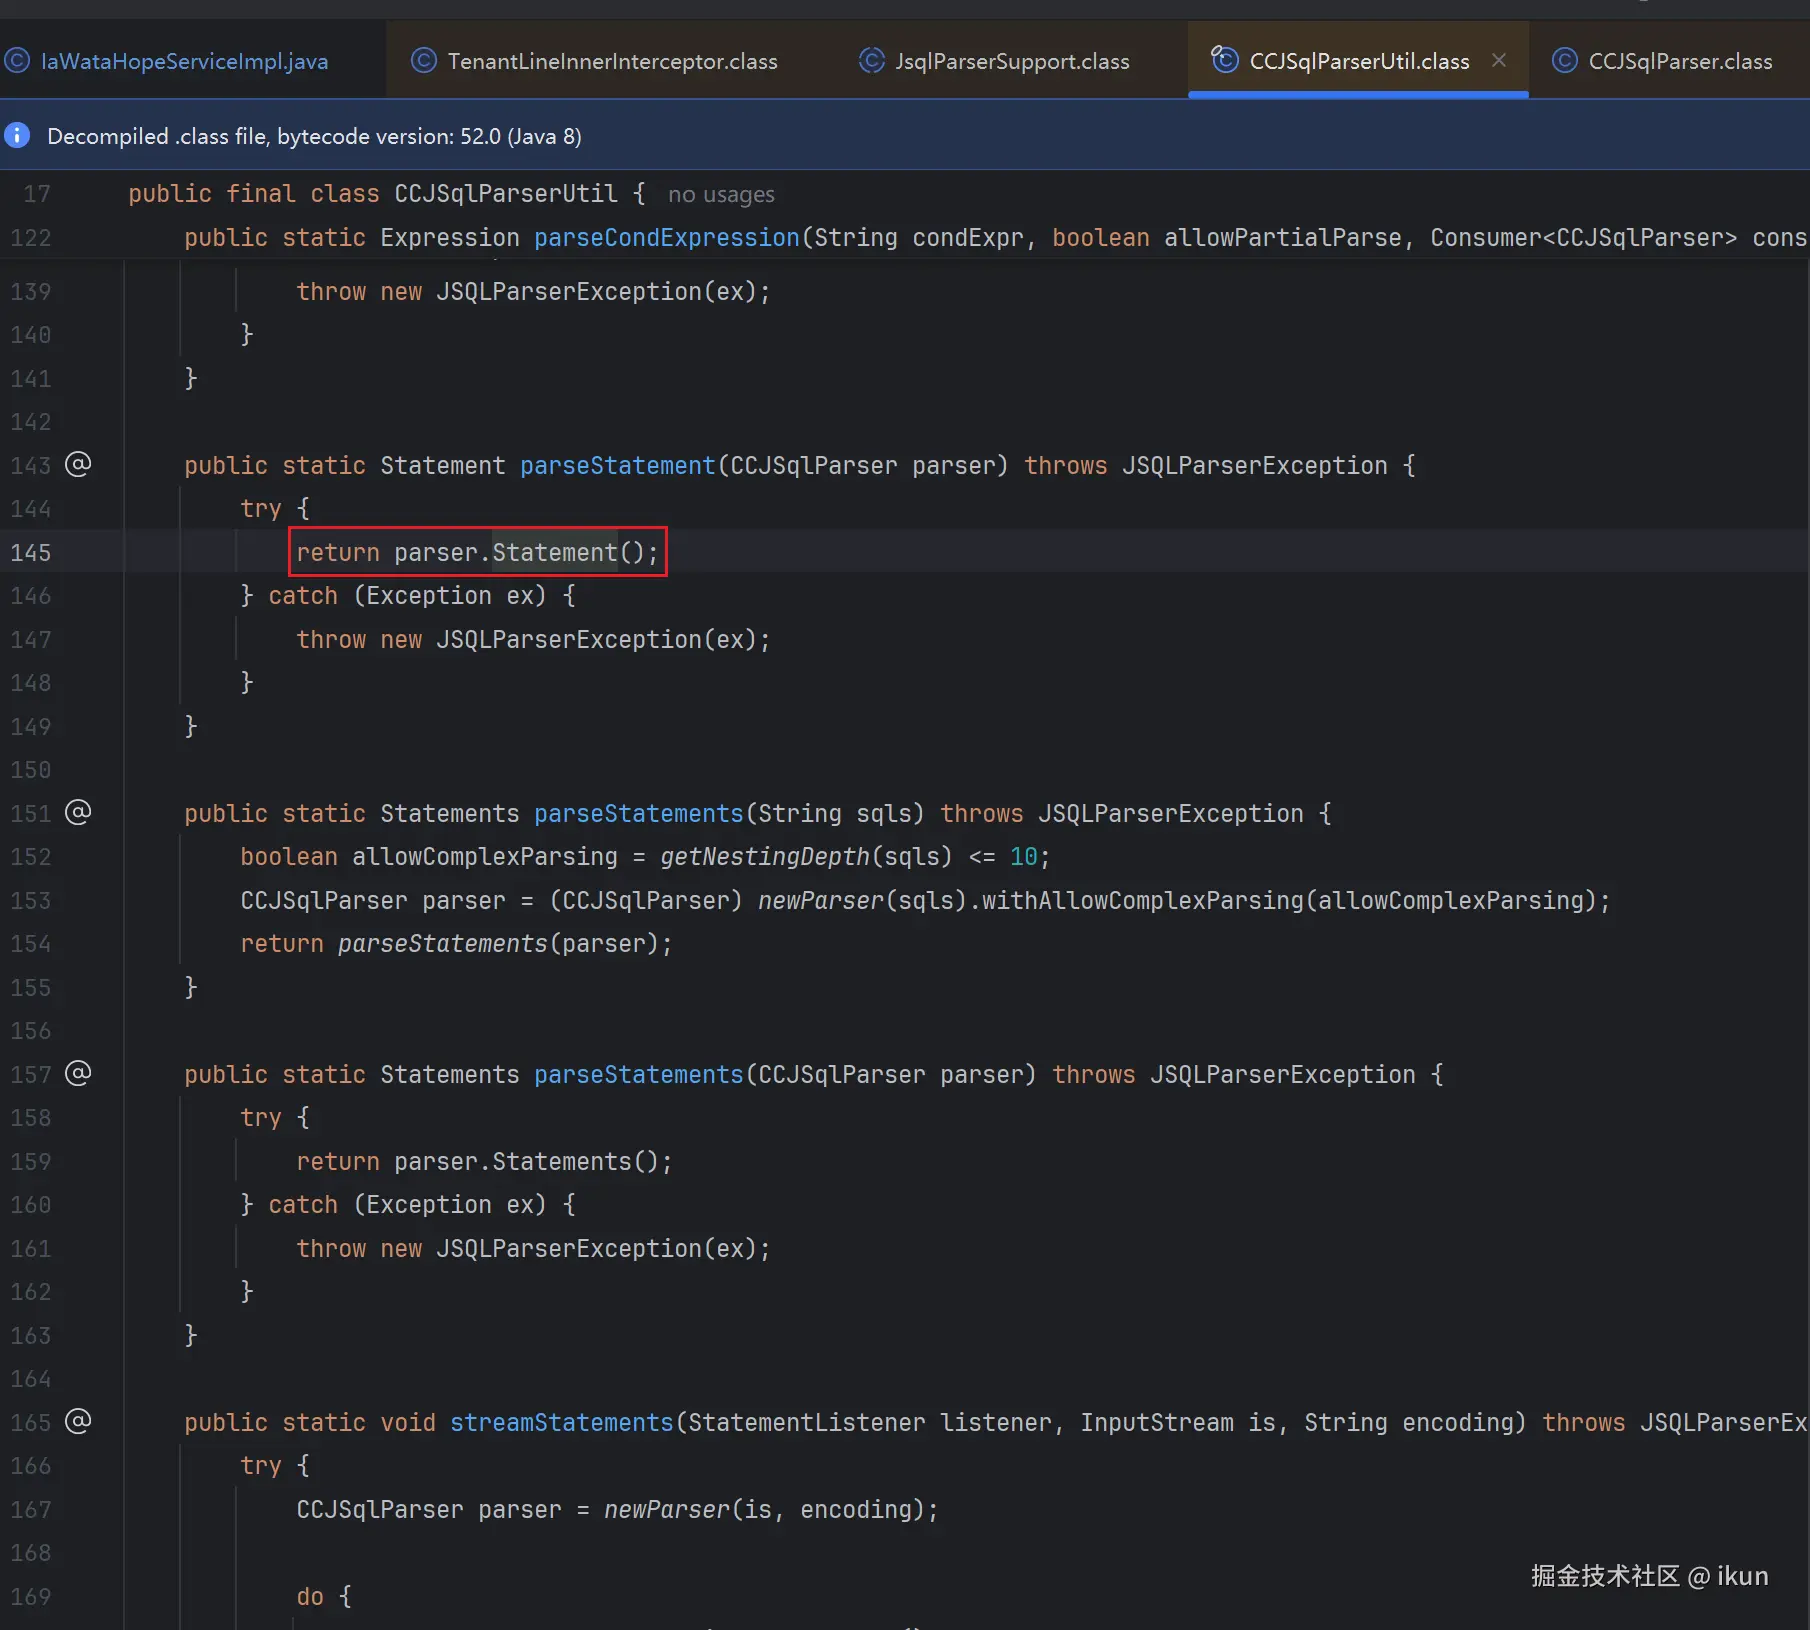The height and width of the screenshot is (1630, 1810).
Task: Click the class icon on CCJSqlParser.class tab
Action: (x=1565, y=61)
